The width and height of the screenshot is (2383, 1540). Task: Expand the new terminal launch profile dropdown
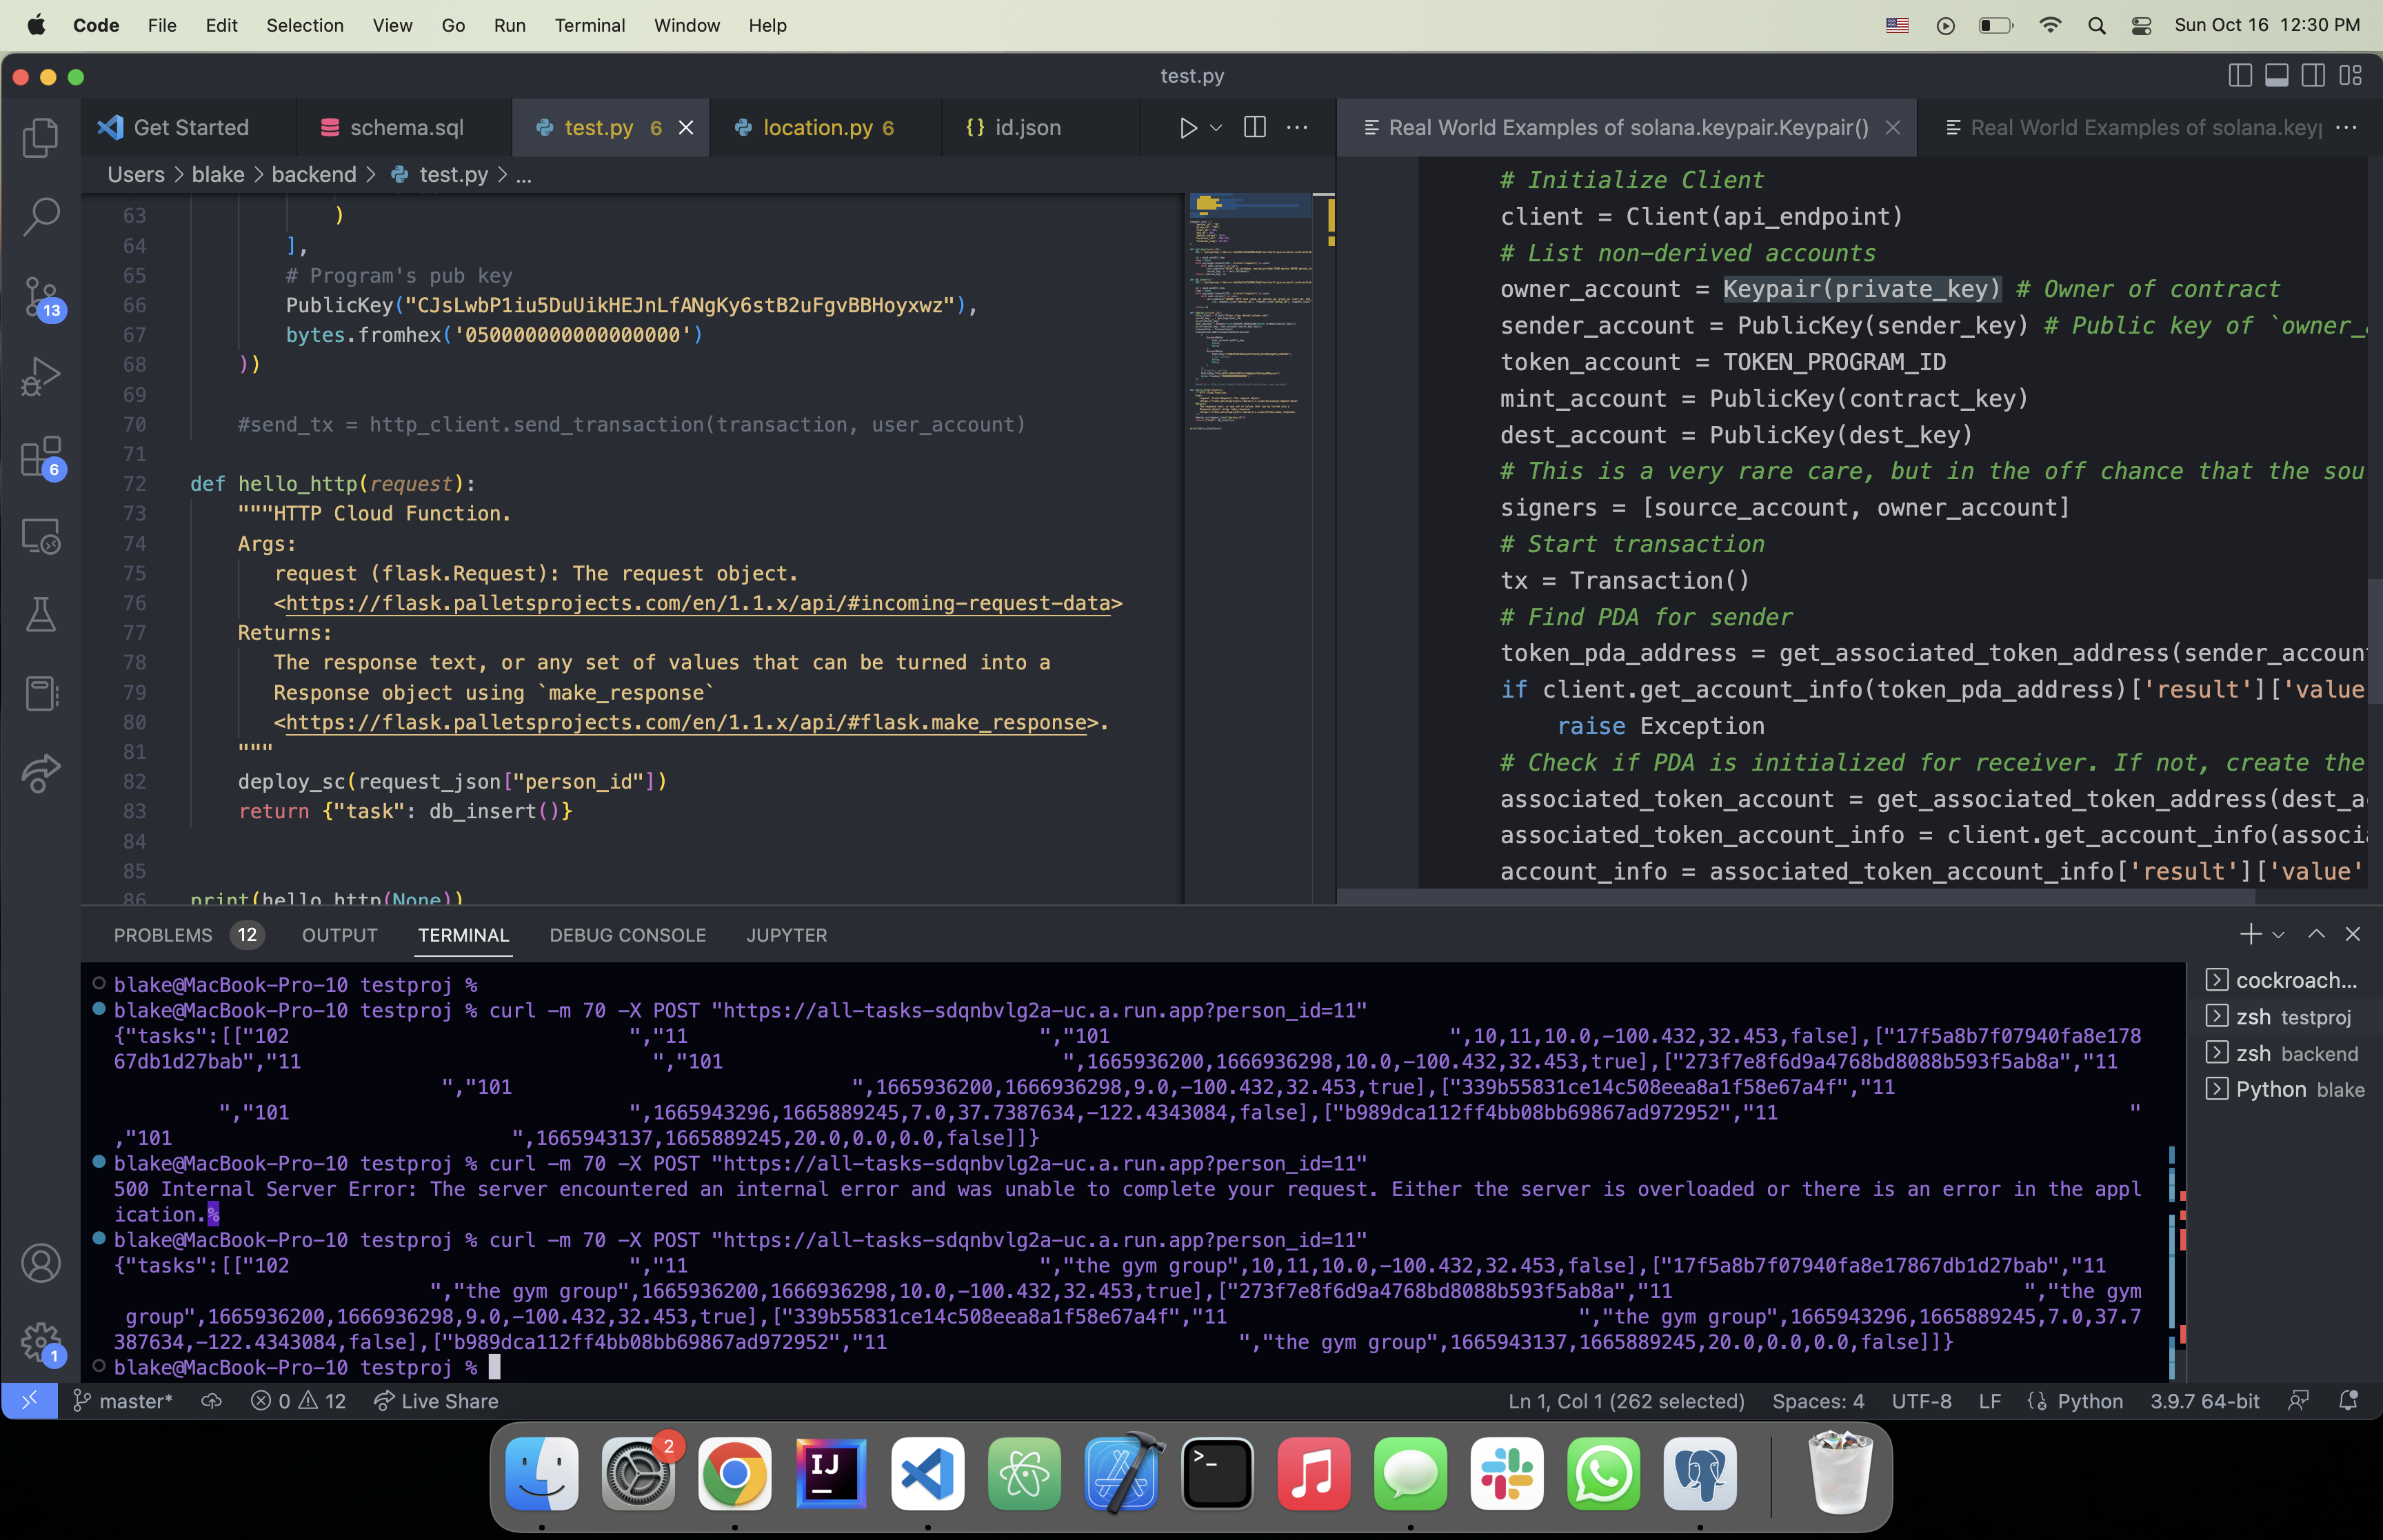[2279, 935]
